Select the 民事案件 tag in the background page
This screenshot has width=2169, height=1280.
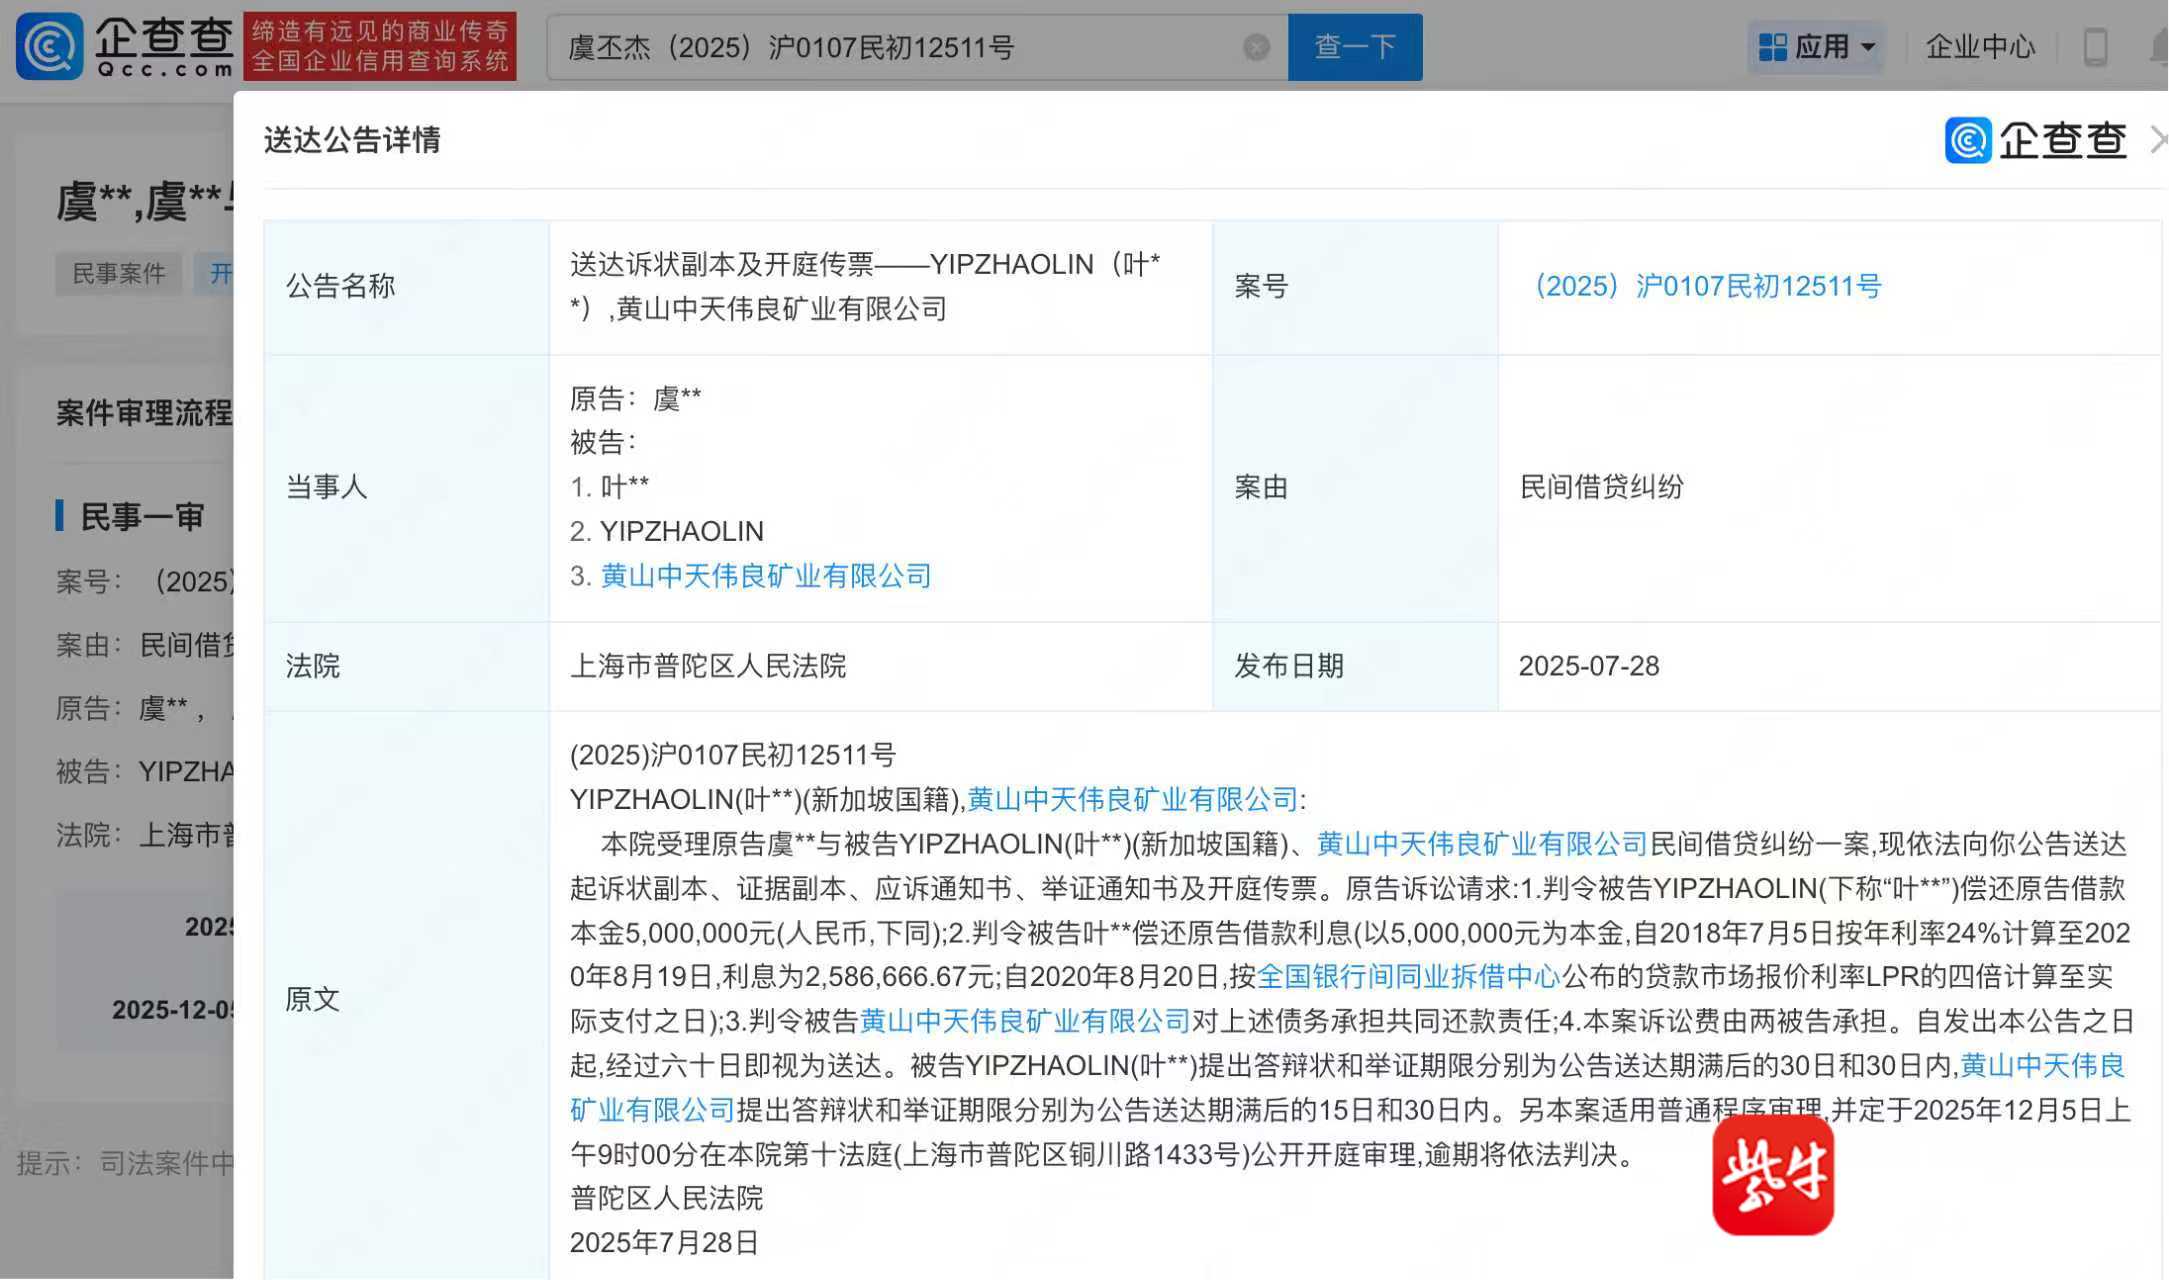click(119, 273)
